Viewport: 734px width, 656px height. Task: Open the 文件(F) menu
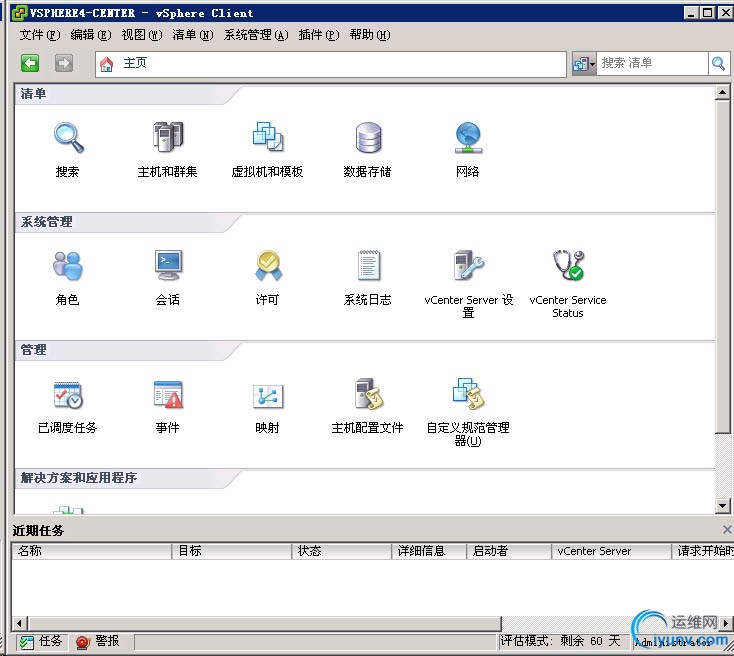click(x=40, y=35)
